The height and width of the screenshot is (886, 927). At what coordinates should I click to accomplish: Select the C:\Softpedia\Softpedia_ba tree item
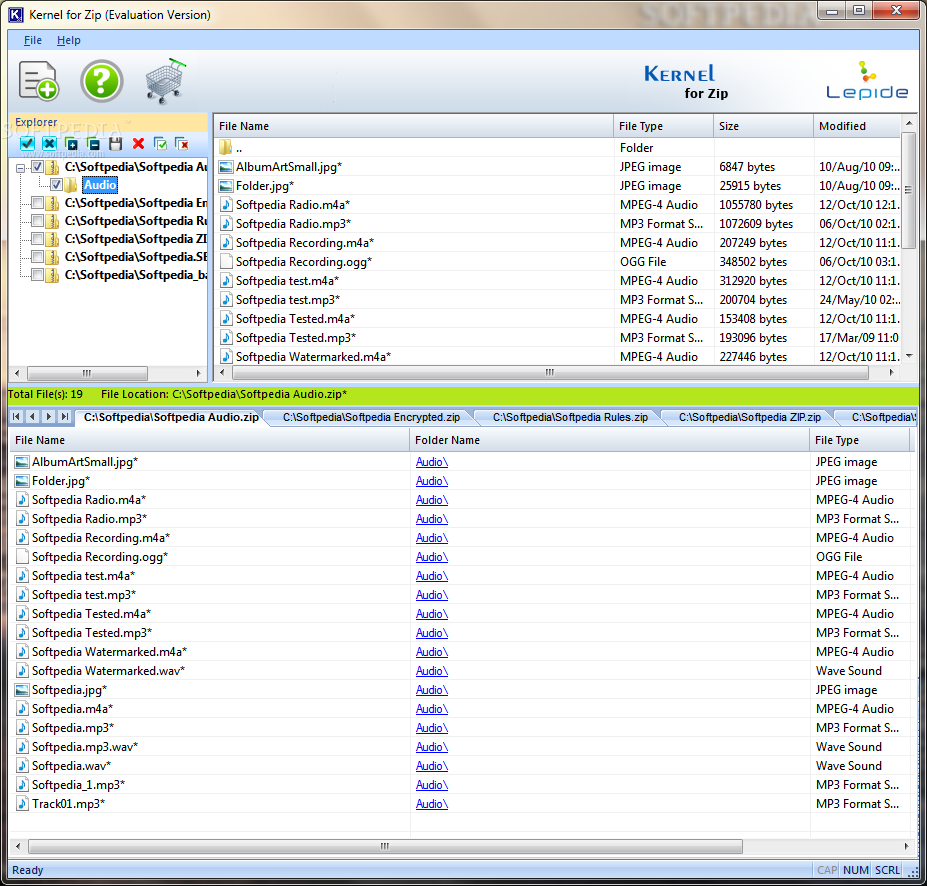point(135,275)
